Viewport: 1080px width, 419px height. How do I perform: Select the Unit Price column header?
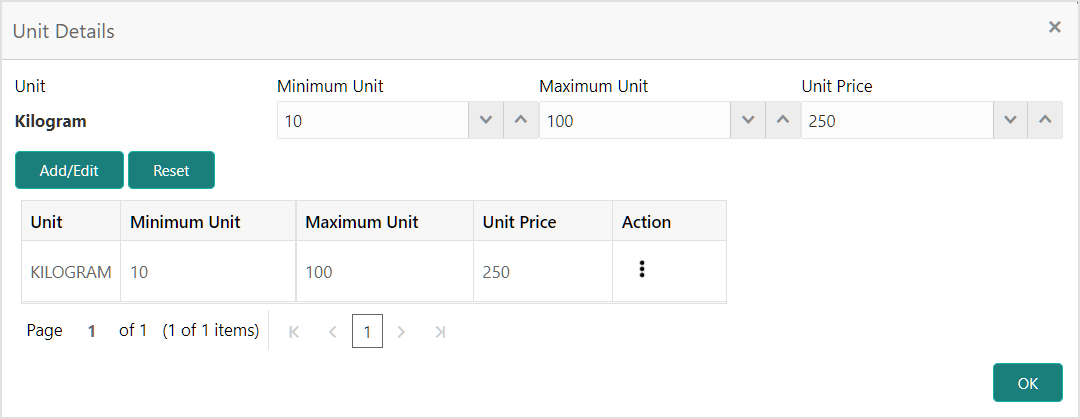(519, 221)
